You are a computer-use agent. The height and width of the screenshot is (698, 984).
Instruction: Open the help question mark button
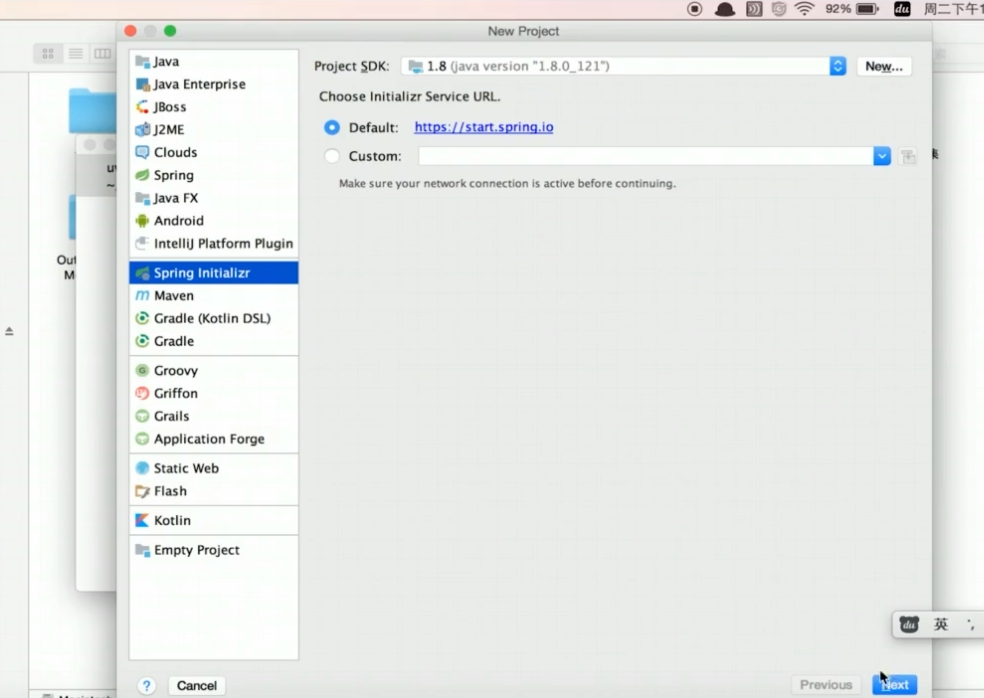146,685
